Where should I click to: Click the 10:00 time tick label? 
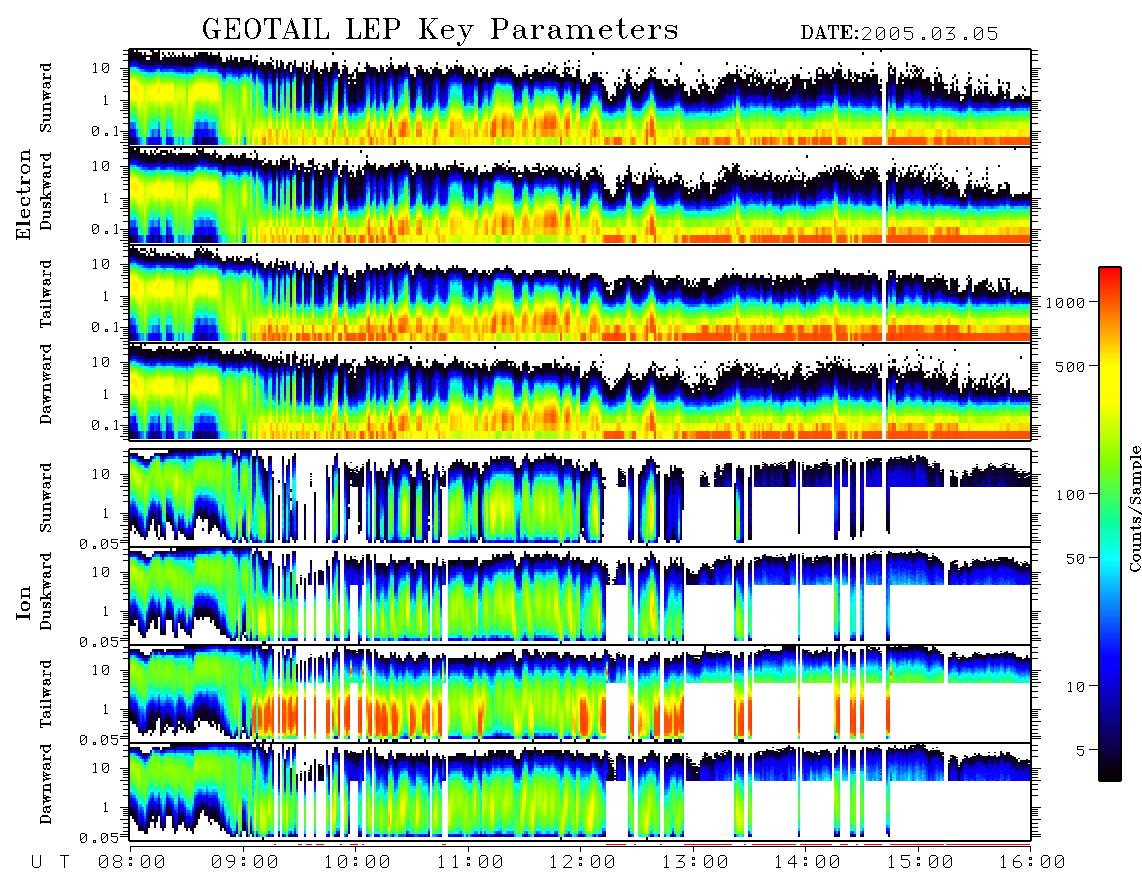click(x=357, y=863)
